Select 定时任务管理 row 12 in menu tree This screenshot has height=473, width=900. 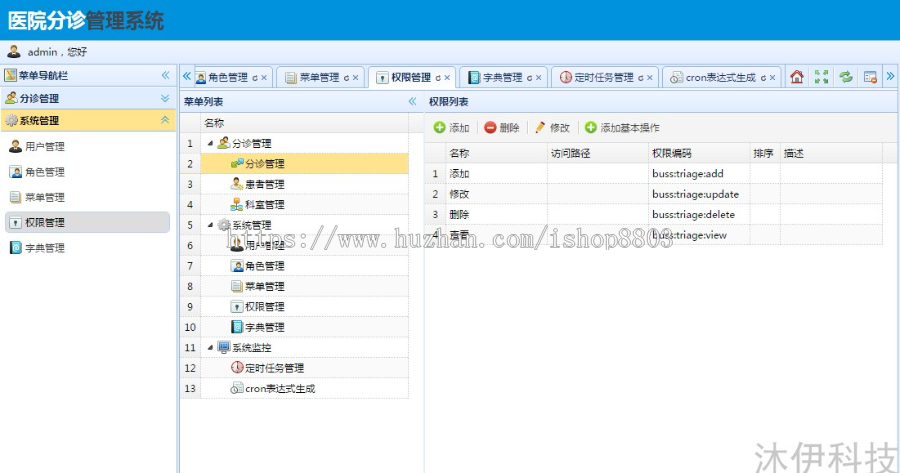[x=304, y=368]
